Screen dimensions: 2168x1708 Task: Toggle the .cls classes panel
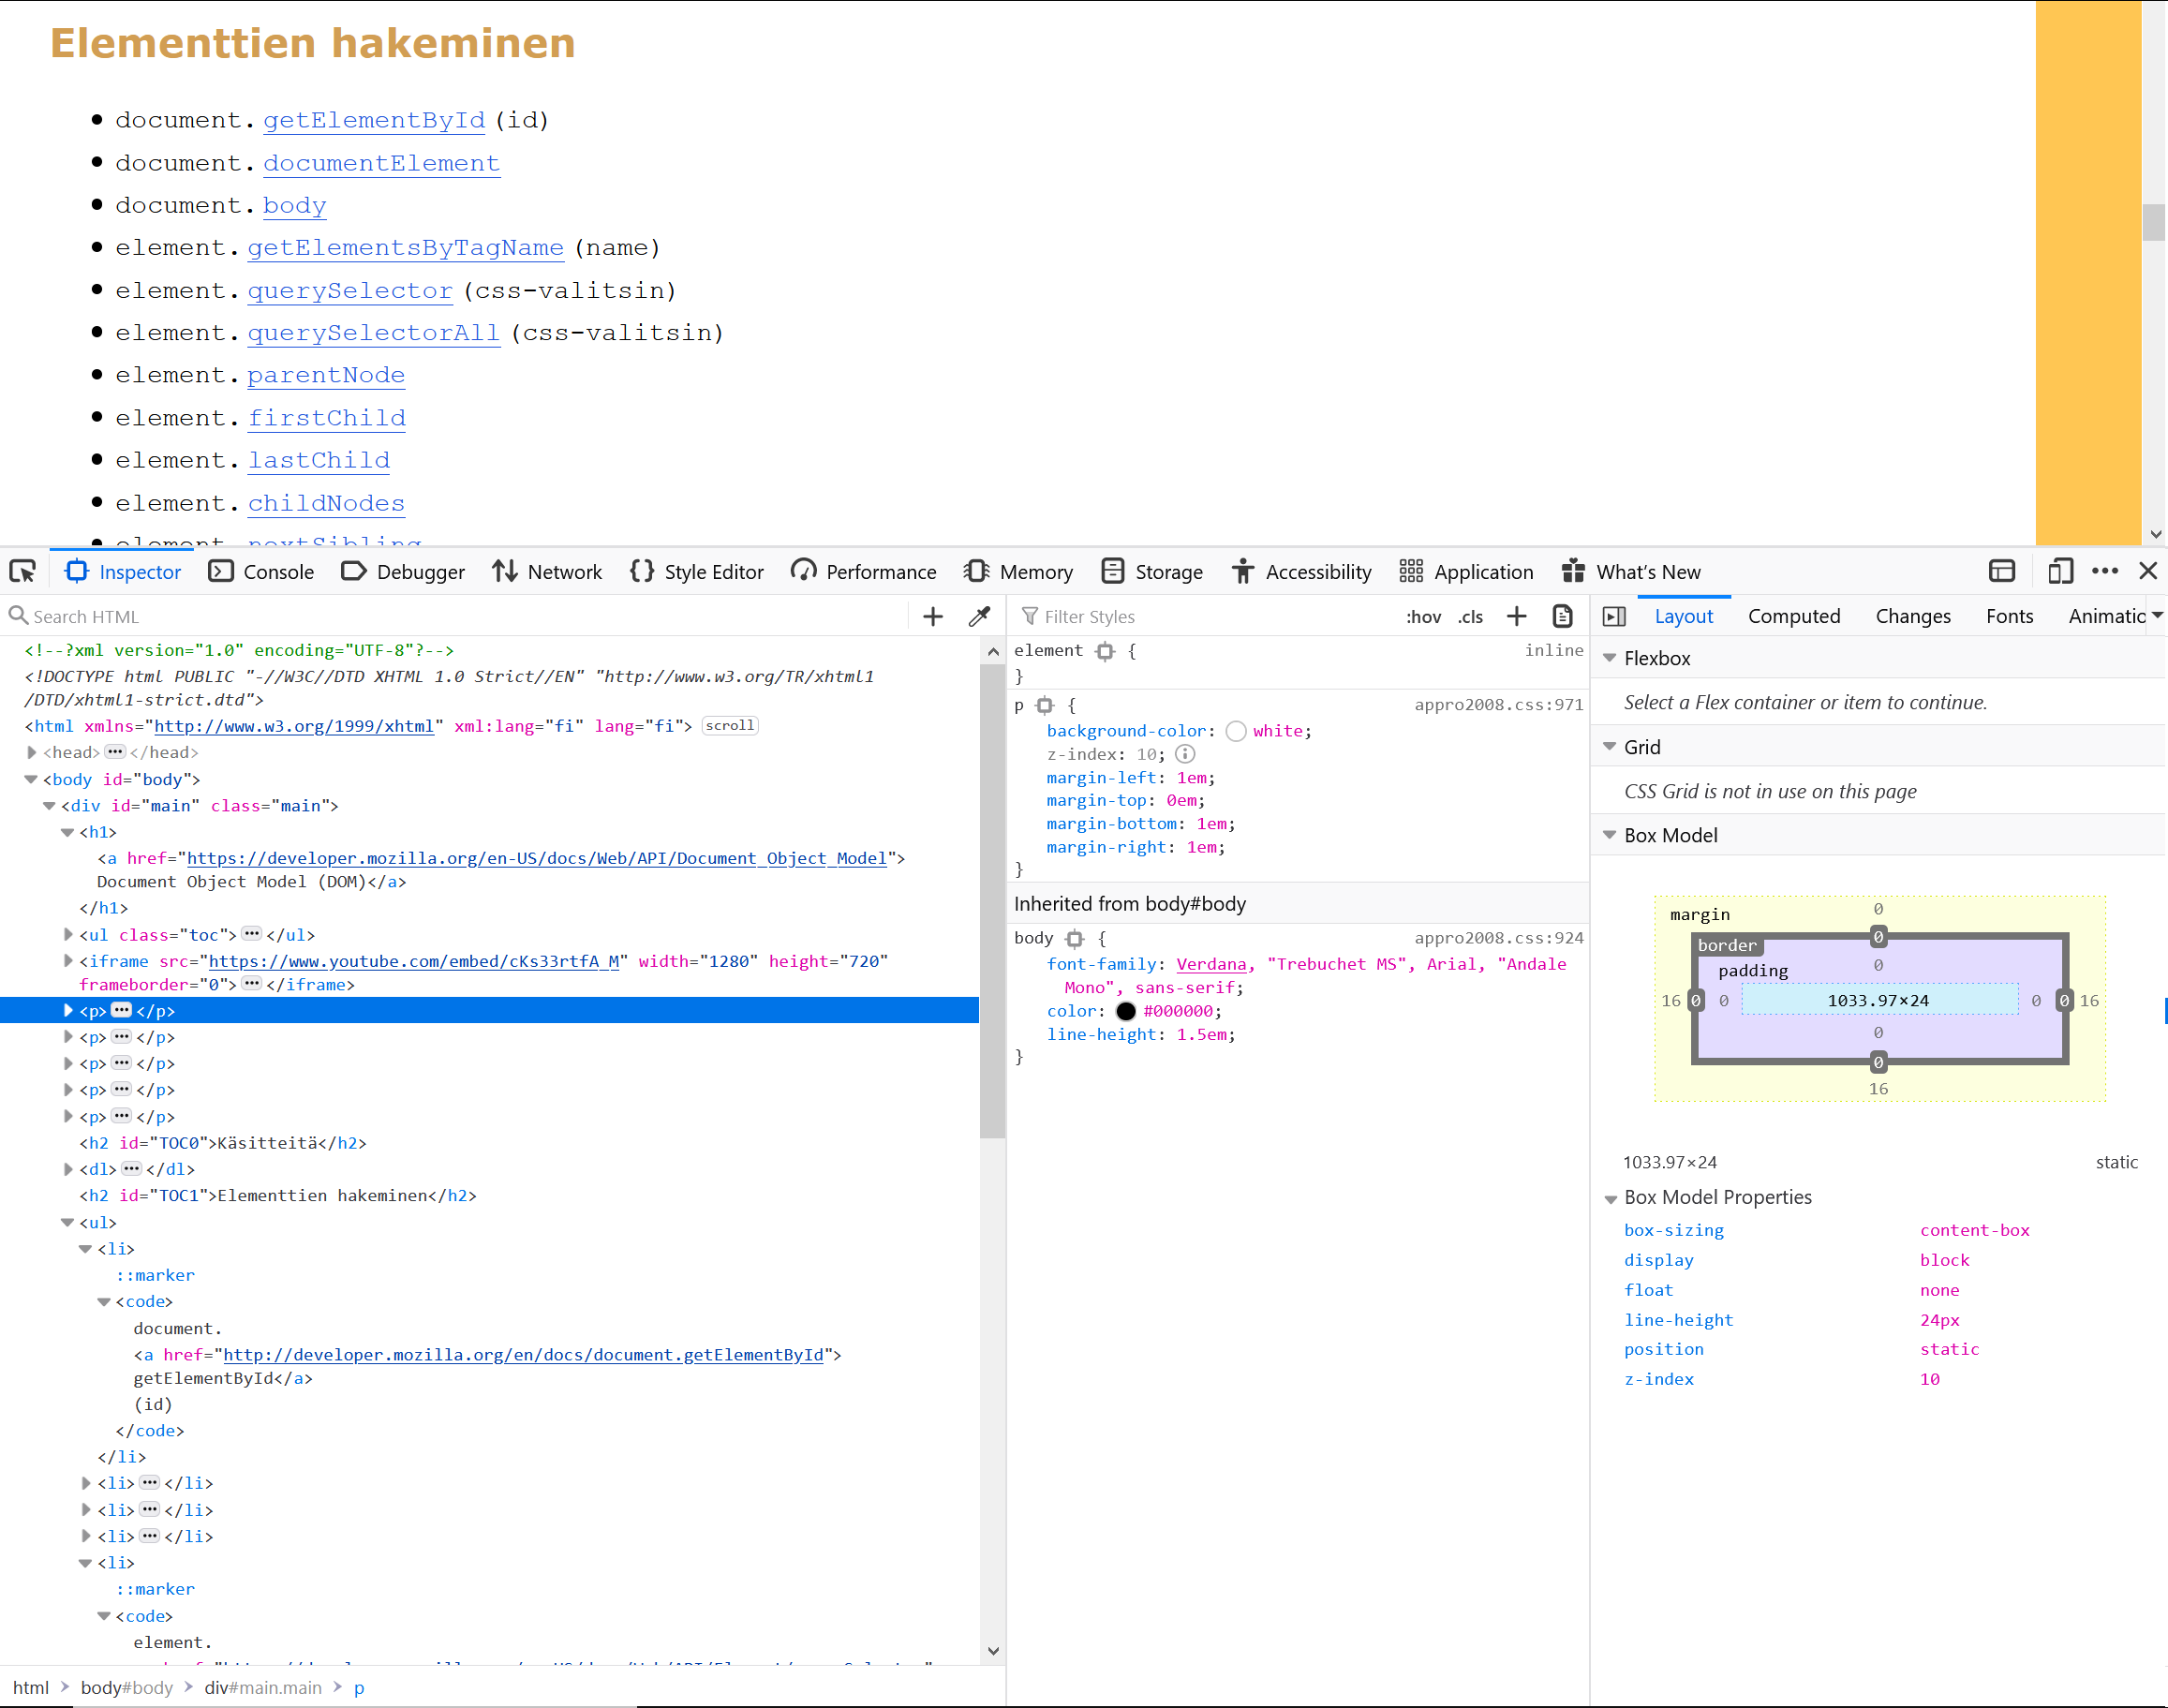coord(1470,616)
